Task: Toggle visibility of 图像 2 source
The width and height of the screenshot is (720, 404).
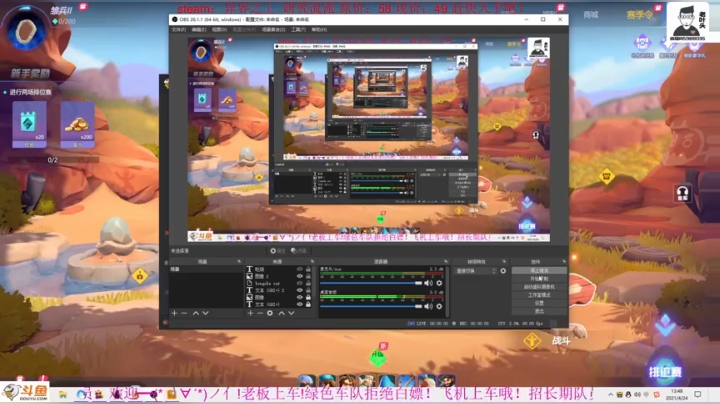Action: 300,276
